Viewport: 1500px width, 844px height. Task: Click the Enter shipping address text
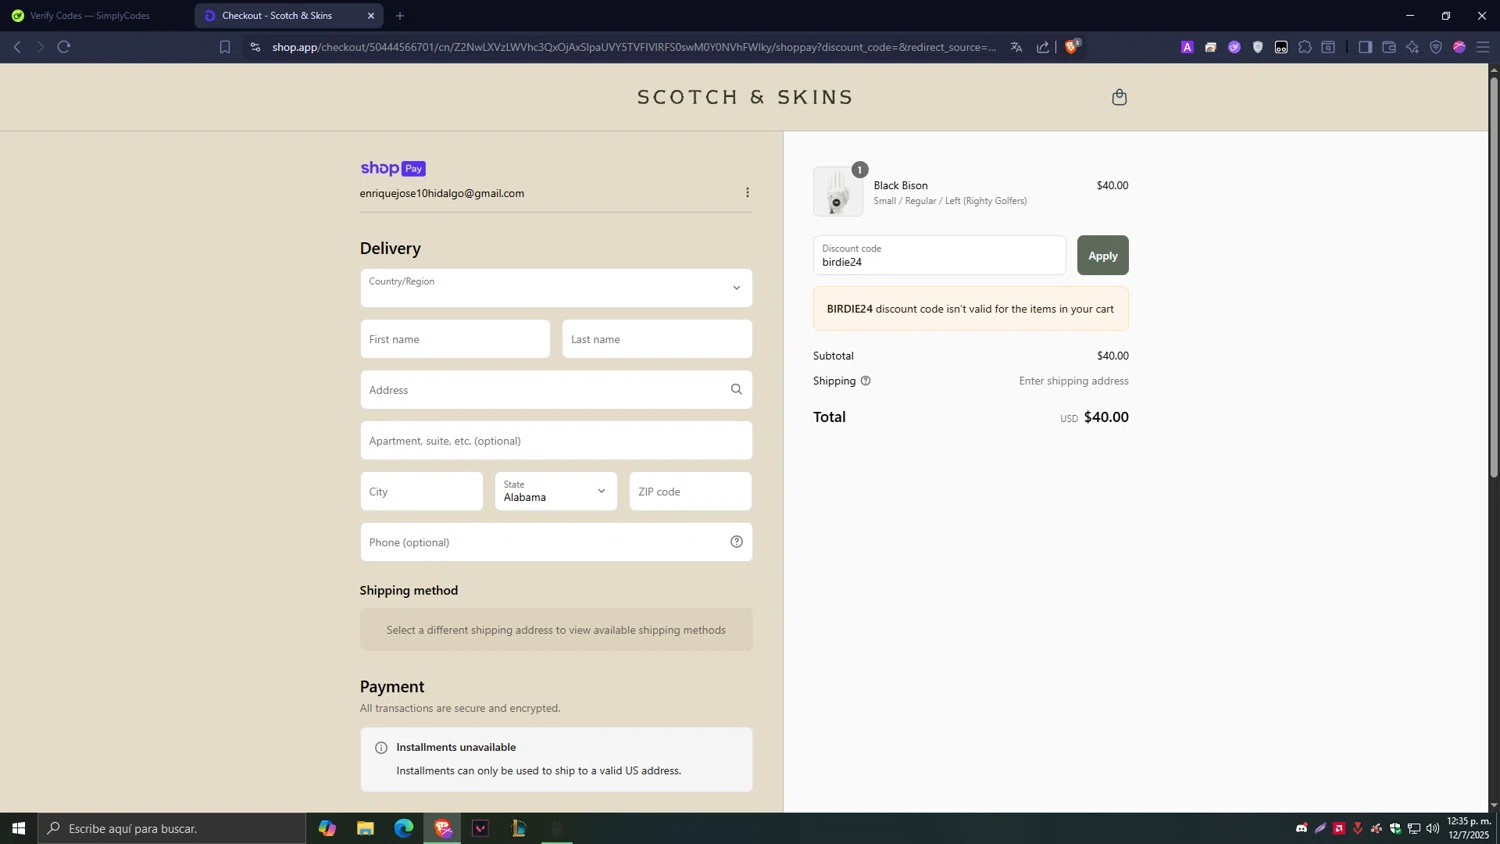pyautogui.click(x=1073, y=381)
